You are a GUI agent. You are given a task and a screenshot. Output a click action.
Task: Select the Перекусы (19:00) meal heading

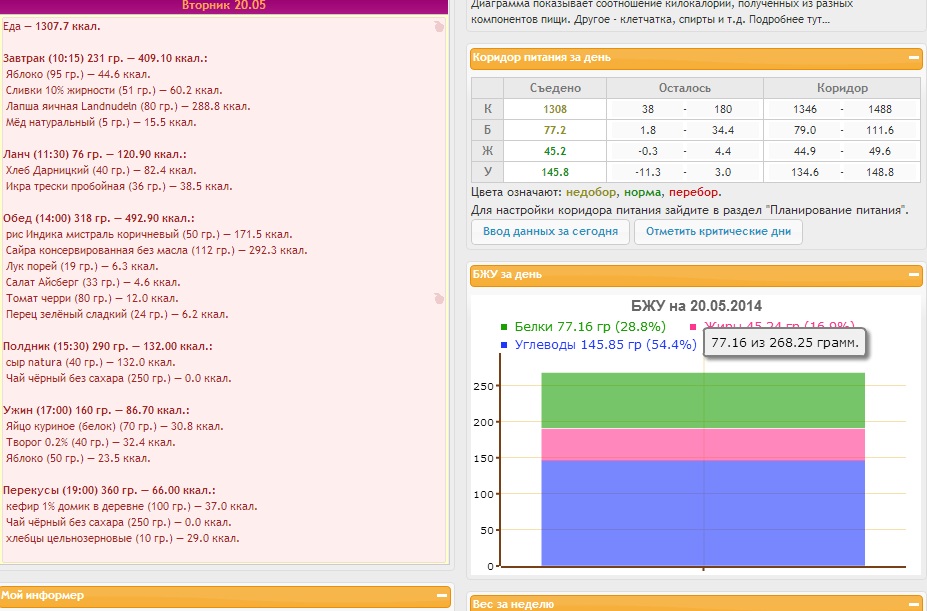[109, 489]
